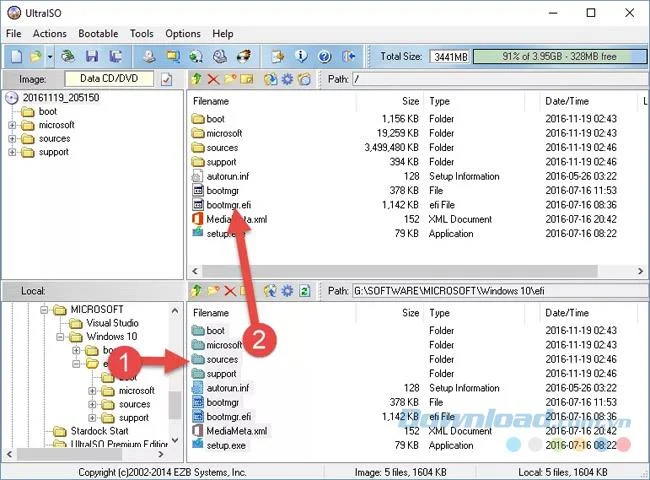Image resolution: width=650 pixels, height=480 pixels.
Task: Click the Exit door icon in main toolbar
Action: click(349, 56)
